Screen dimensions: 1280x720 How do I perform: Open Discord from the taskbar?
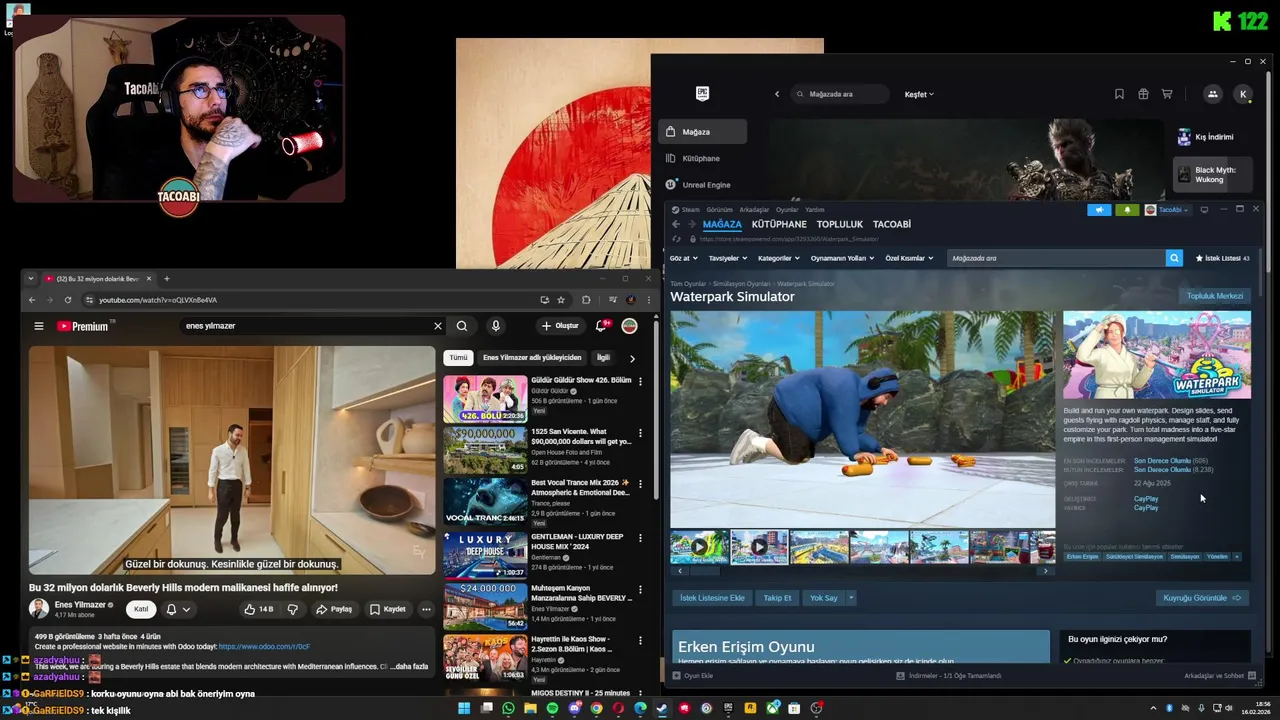[x=575, y=708]
